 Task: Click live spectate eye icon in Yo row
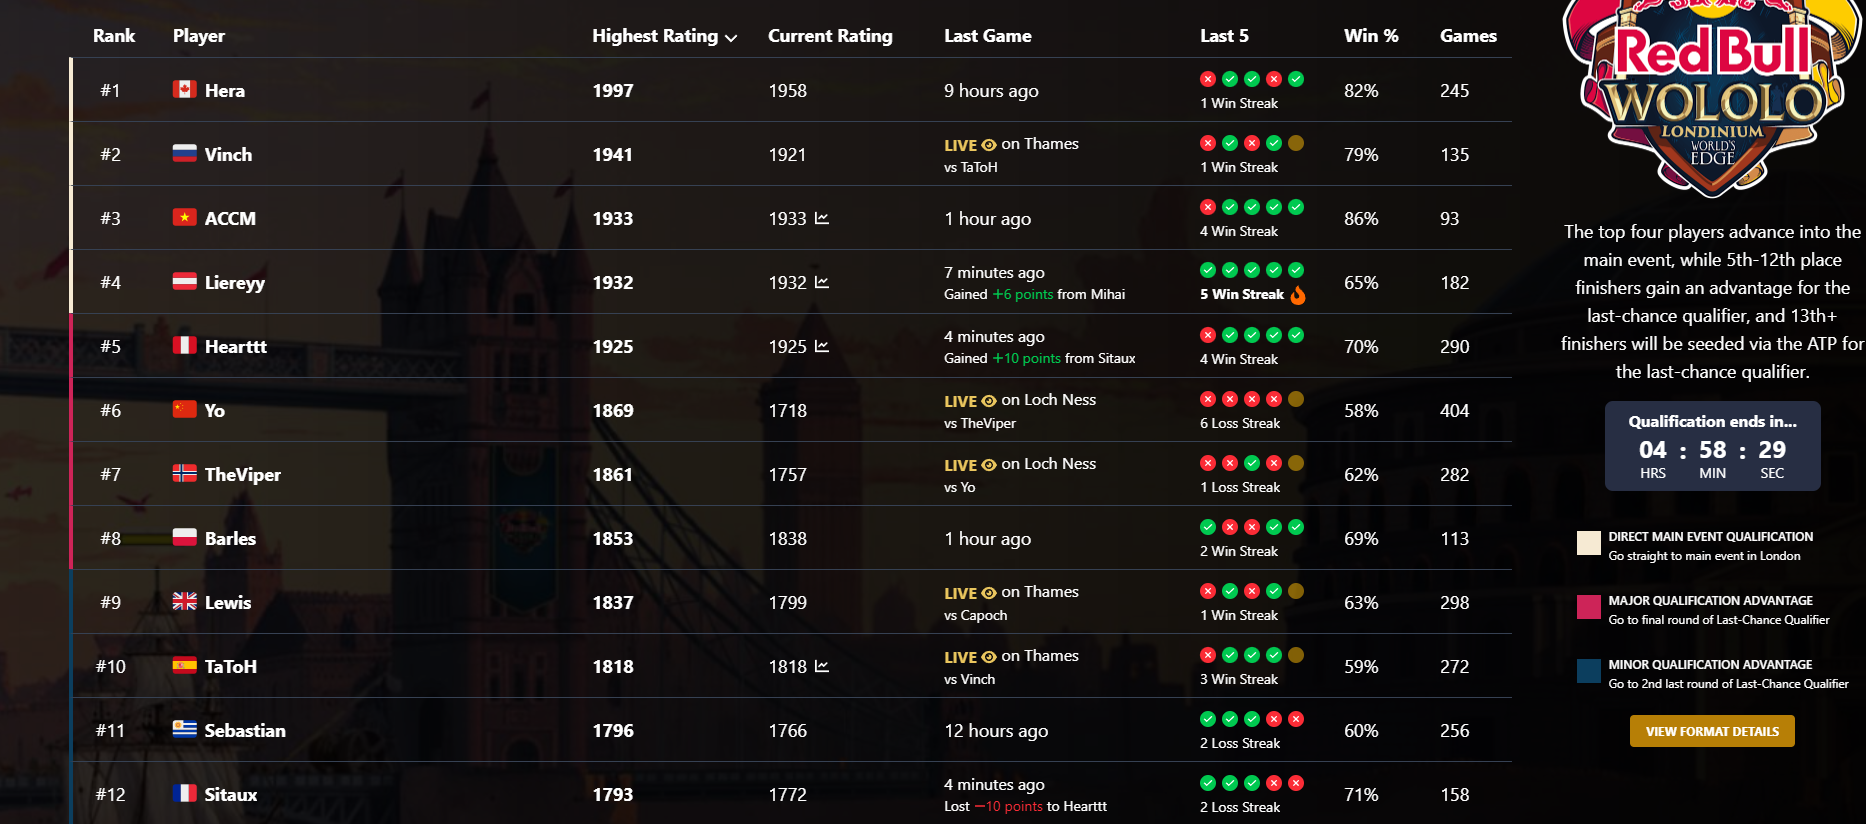pos(989,401)
